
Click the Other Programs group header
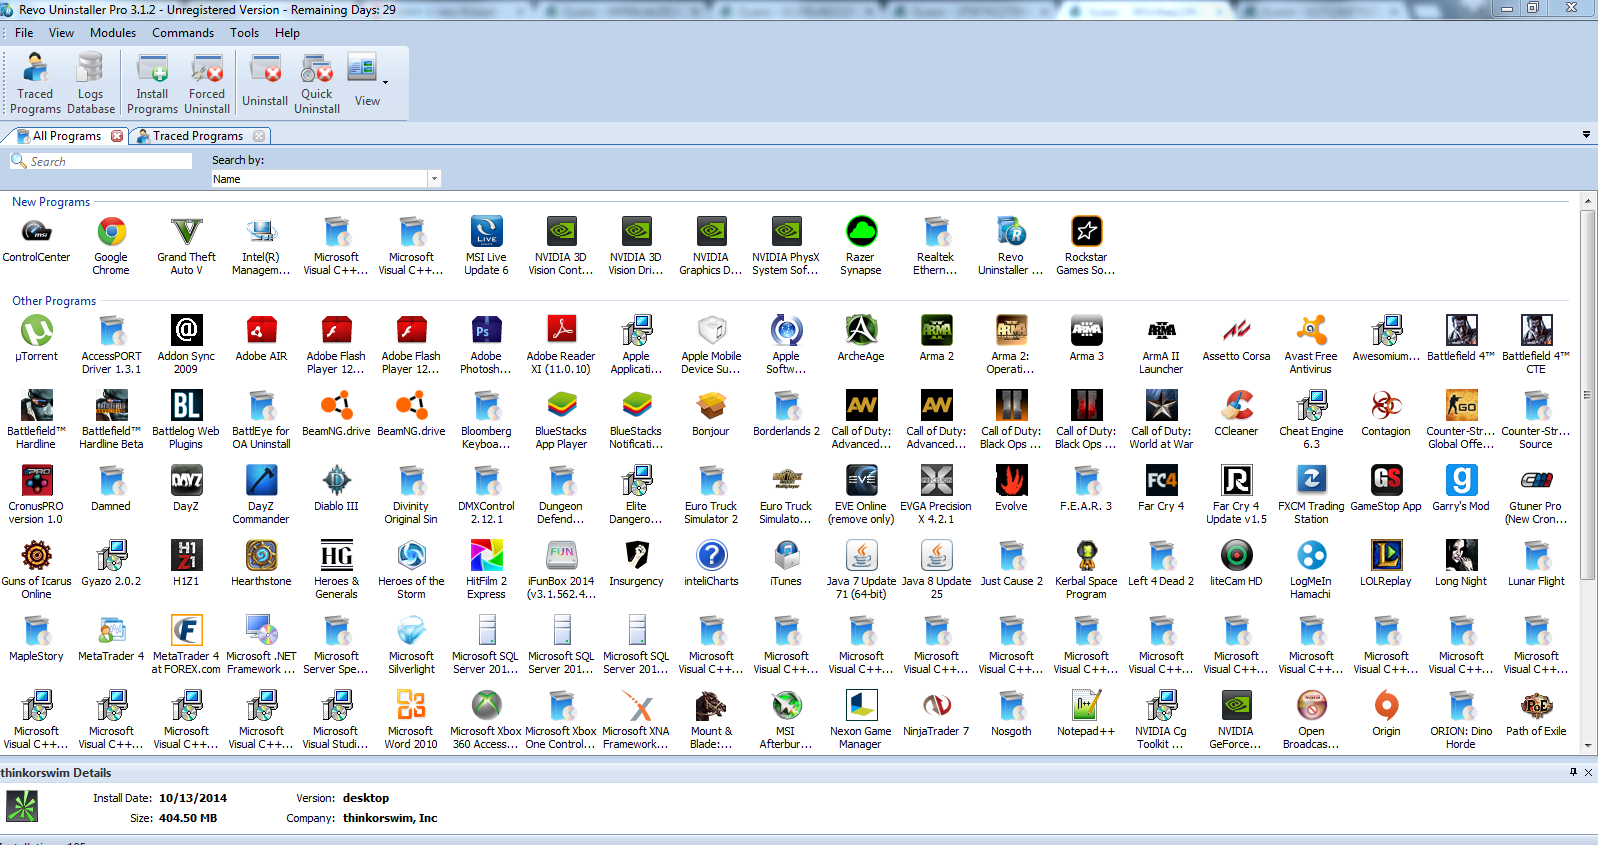54,301
